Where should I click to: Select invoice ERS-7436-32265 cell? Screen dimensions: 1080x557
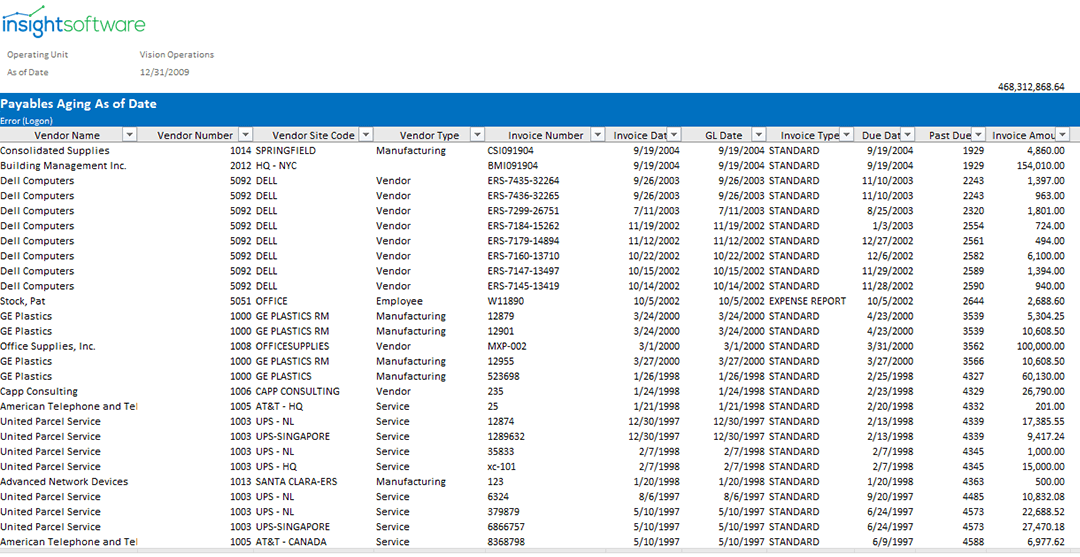coord(523,196)
